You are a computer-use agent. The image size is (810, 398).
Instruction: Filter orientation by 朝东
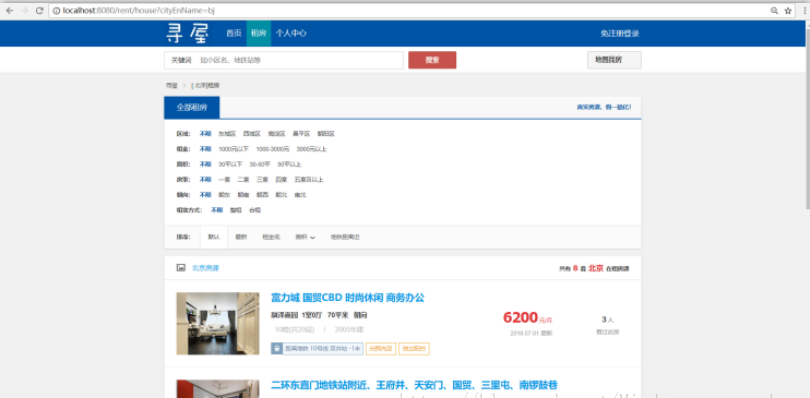[x=224, y=195]
